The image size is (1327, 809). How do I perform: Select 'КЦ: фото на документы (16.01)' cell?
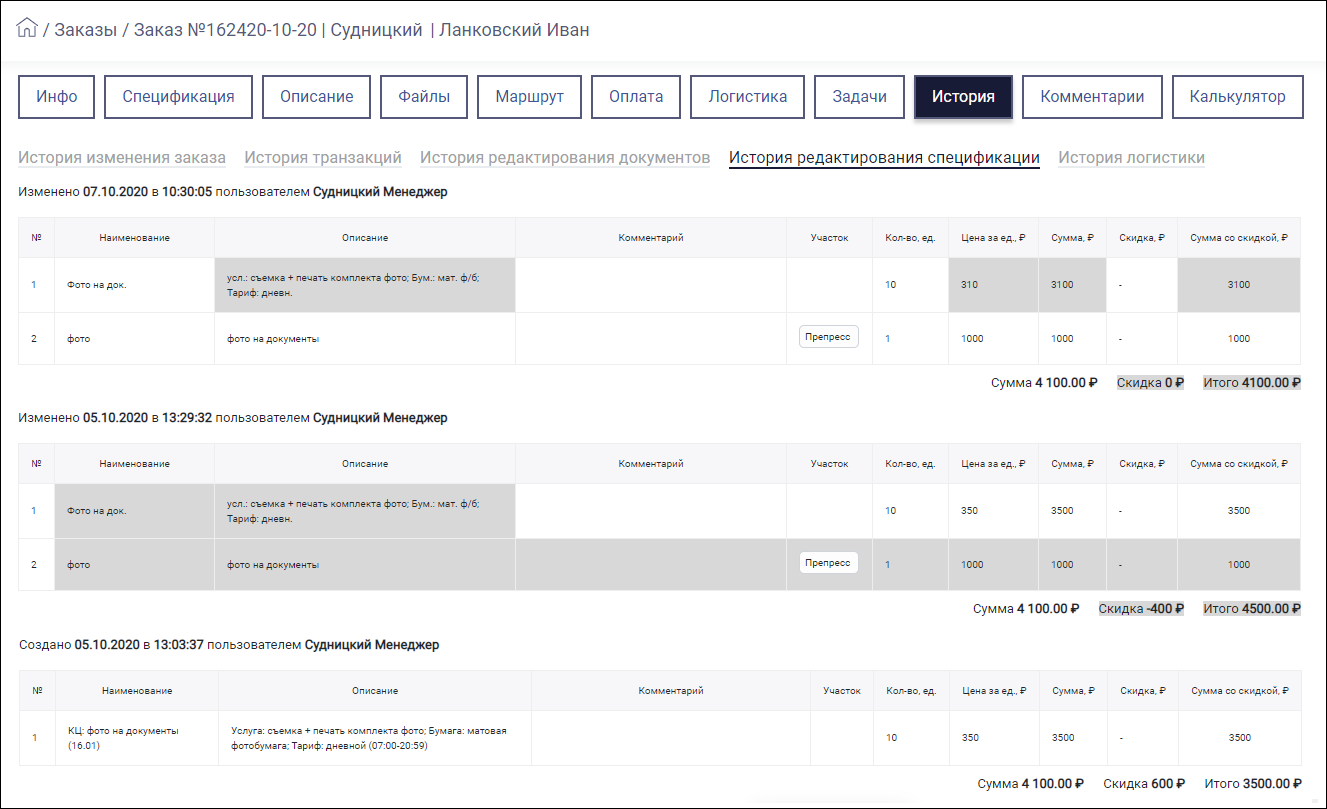tap(136, 738)
